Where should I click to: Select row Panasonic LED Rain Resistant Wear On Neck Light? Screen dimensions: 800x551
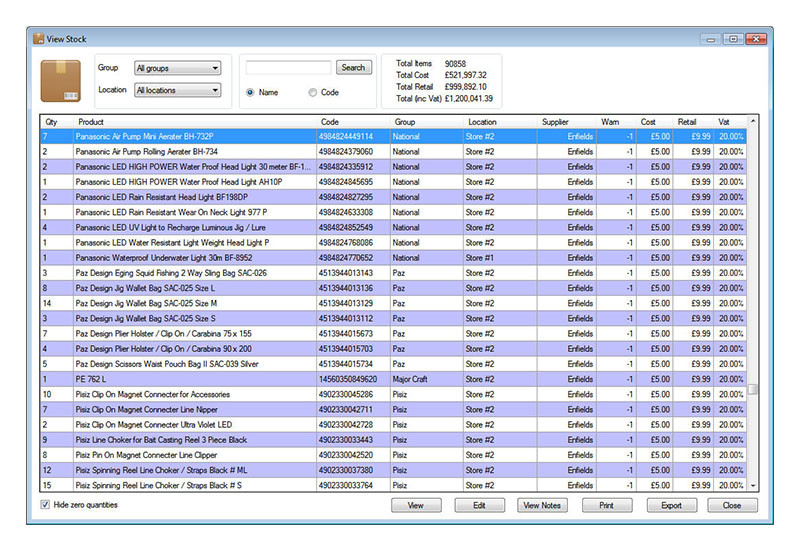[x=393, y=212]
